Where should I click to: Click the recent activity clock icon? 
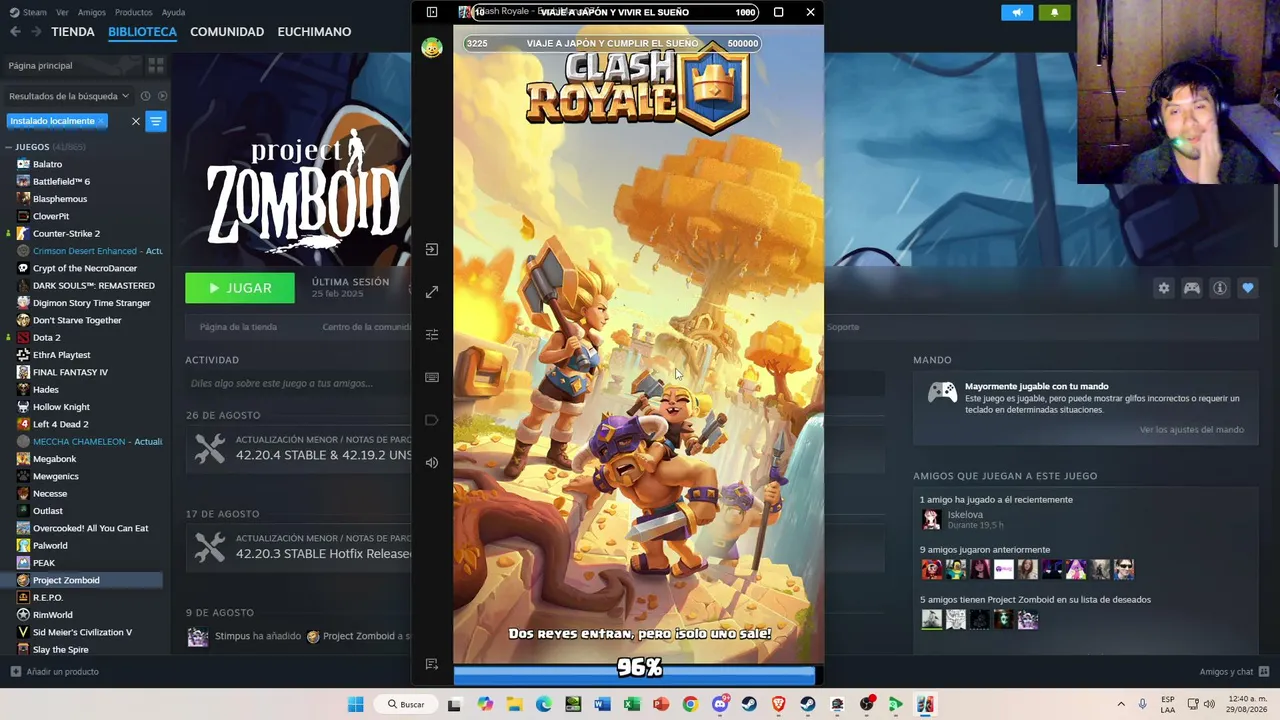145,96
